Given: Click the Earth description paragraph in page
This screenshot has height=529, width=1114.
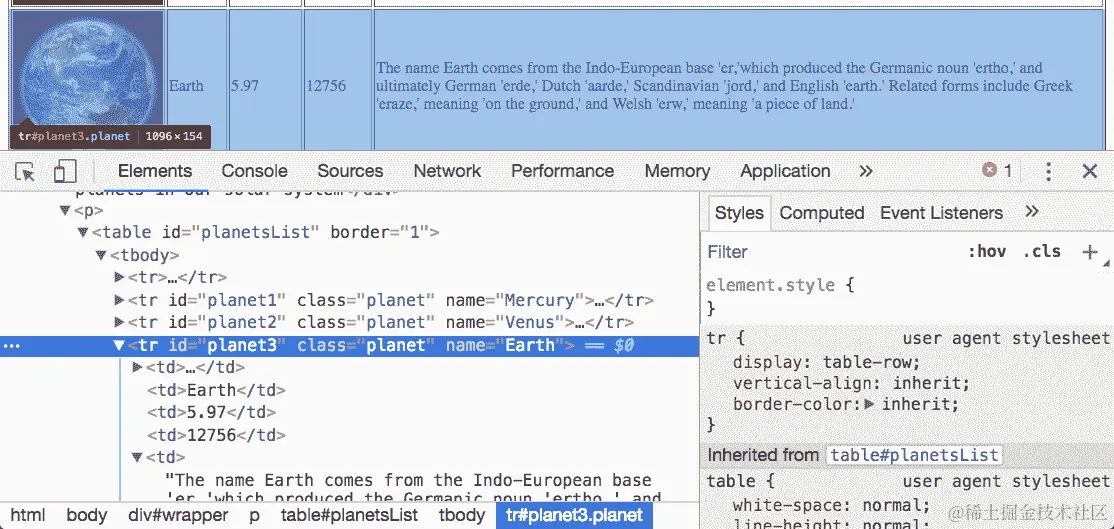Looking at the screenshot, I should pos(725,86).
